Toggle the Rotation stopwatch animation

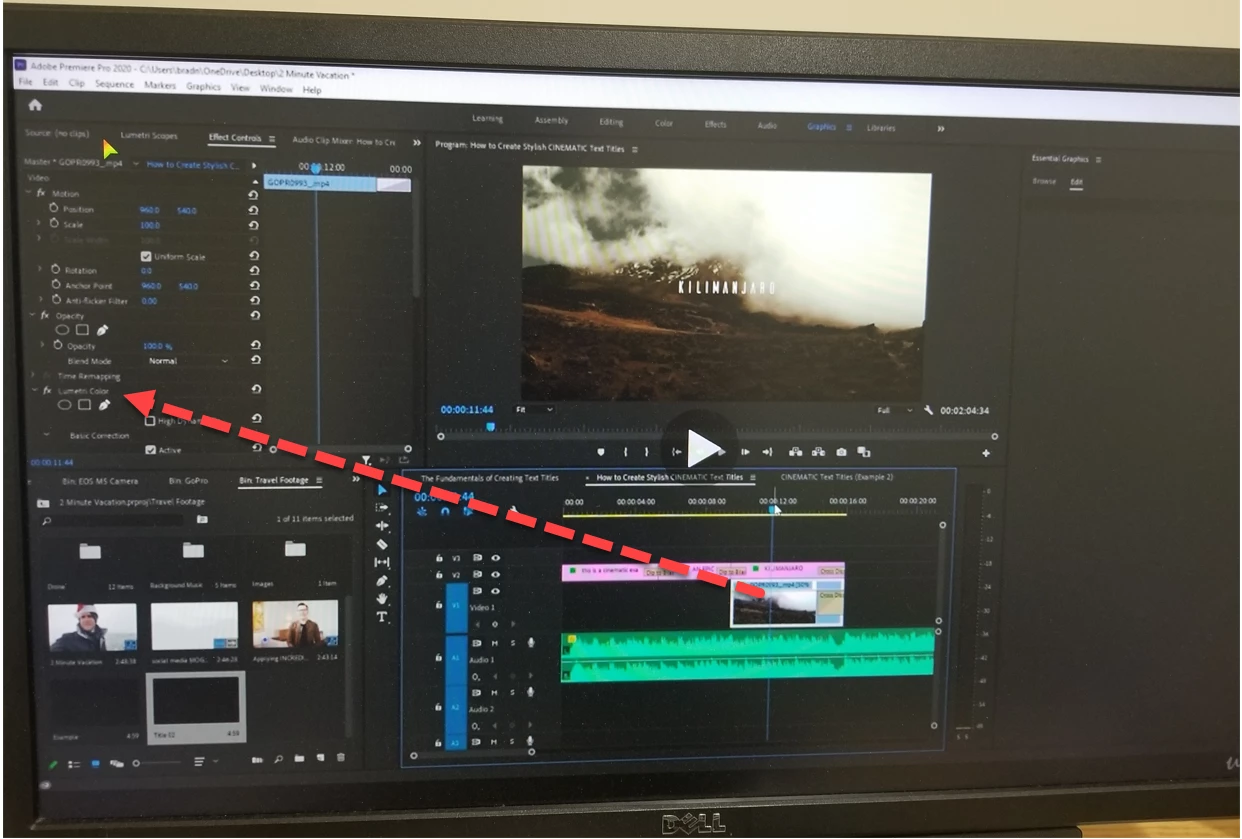pyautogui.click(x=55, y=270)
